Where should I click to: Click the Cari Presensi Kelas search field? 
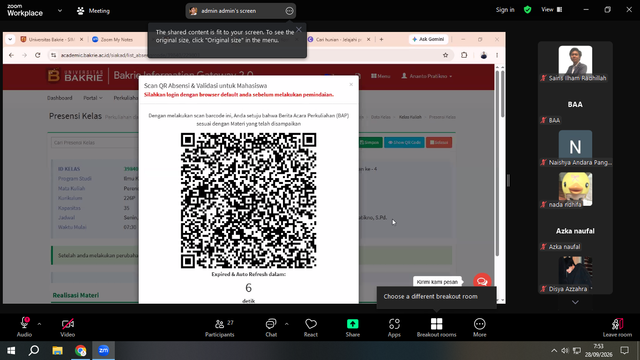(x=95, y=142)
